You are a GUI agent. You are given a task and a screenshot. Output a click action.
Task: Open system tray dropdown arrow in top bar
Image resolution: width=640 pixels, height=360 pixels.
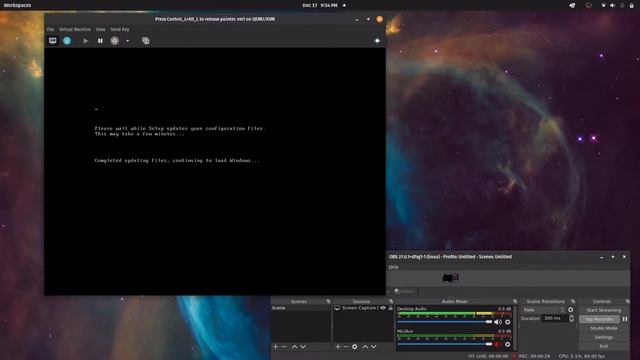tap(603, 5)
